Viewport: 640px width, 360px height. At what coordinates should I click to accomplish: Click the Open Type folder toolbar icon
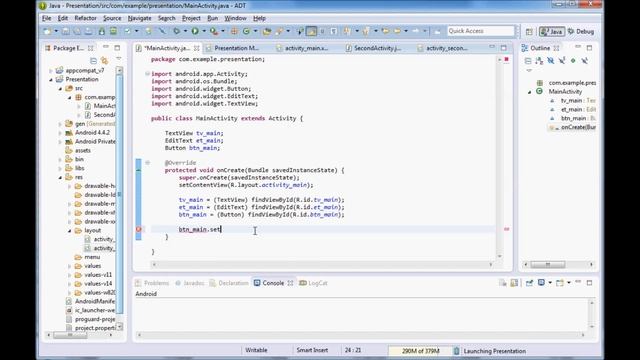[267, 31]
